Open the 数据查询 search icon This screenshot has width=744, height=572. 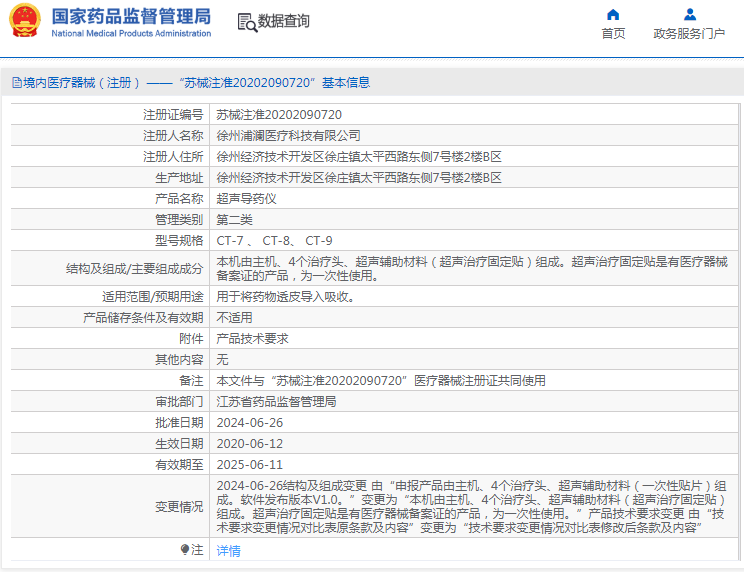[247, 22]
